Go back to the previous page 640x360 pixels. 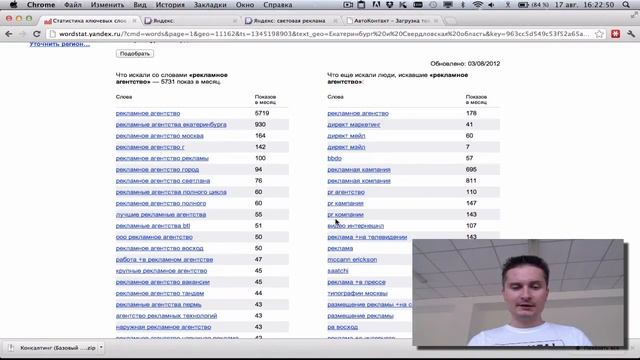tap(9, 34)
